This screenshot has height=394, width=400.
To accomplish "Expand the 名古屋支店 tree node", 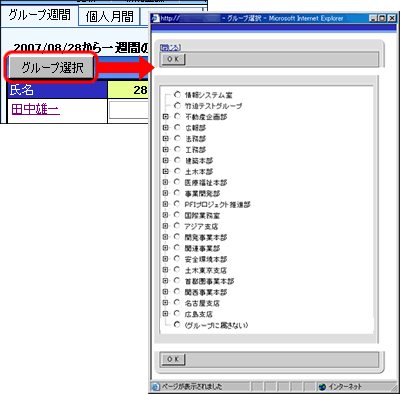I will pyautogui.click(x=165, y=303).
